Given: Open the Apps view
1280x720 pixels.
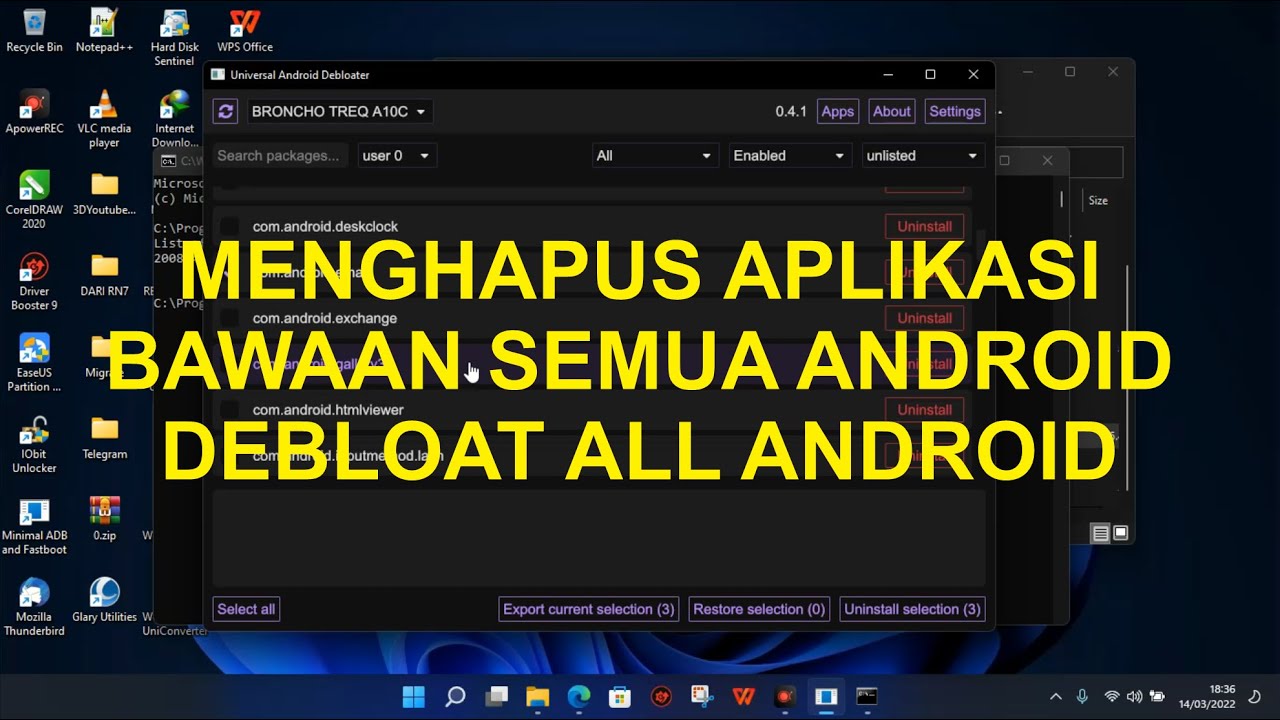Looking at the screenshot, I should pyautogui.click(x=838, y=111).
